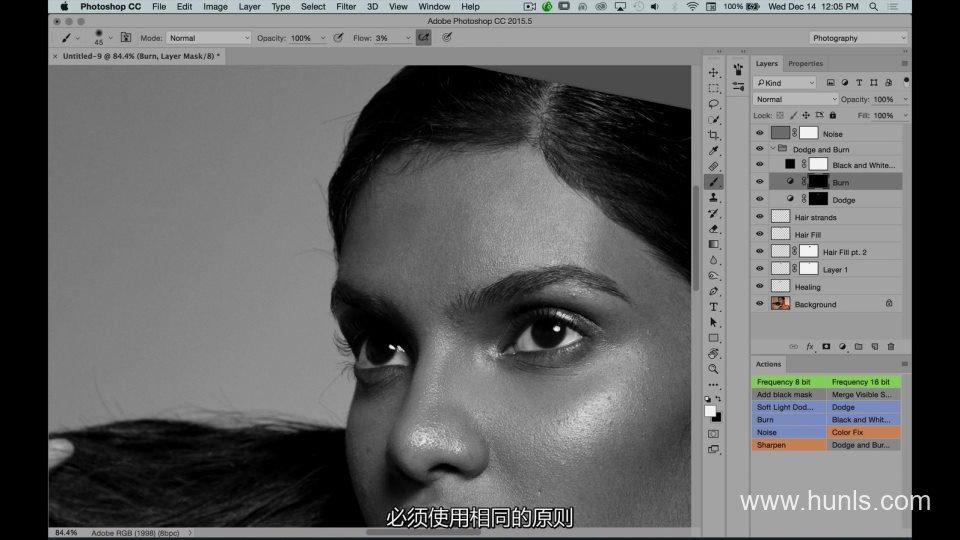Switch to the Properties tab
960x540 pixels.
pos(805,64)
